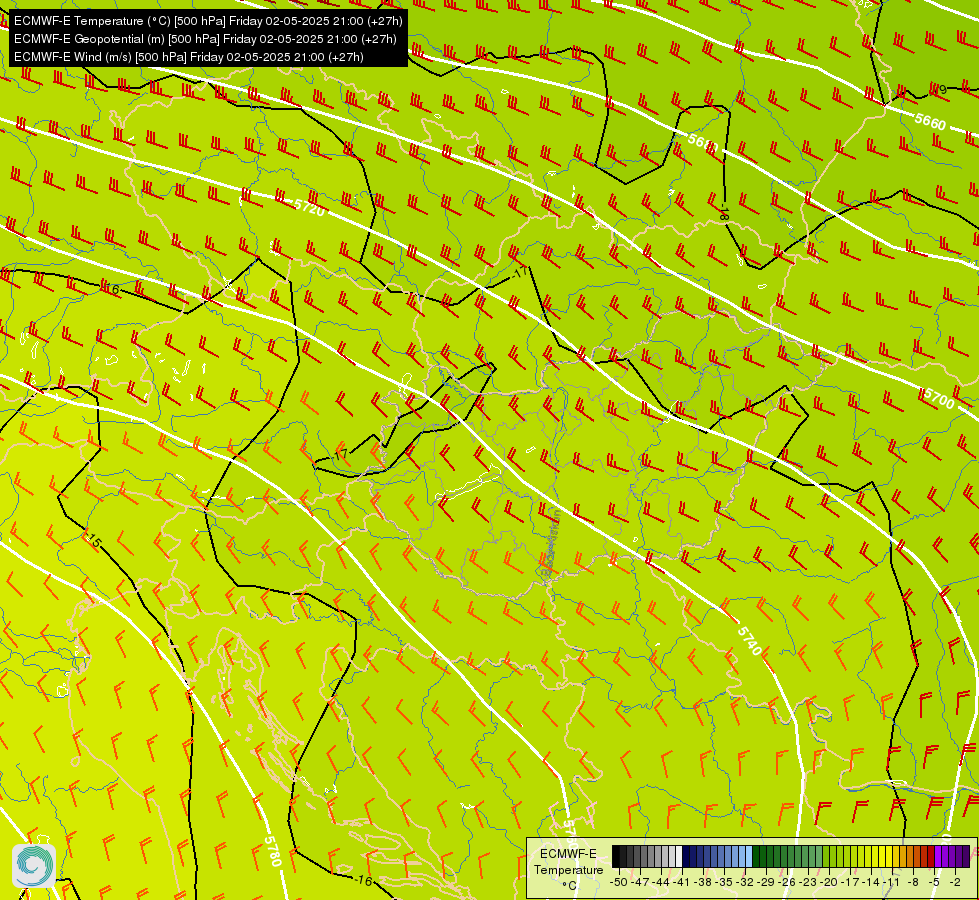Image resolution: width=979 pixels, height=900 pixels.
Task: Click the -38 tick label in legend
Action: tap(702, 882)
